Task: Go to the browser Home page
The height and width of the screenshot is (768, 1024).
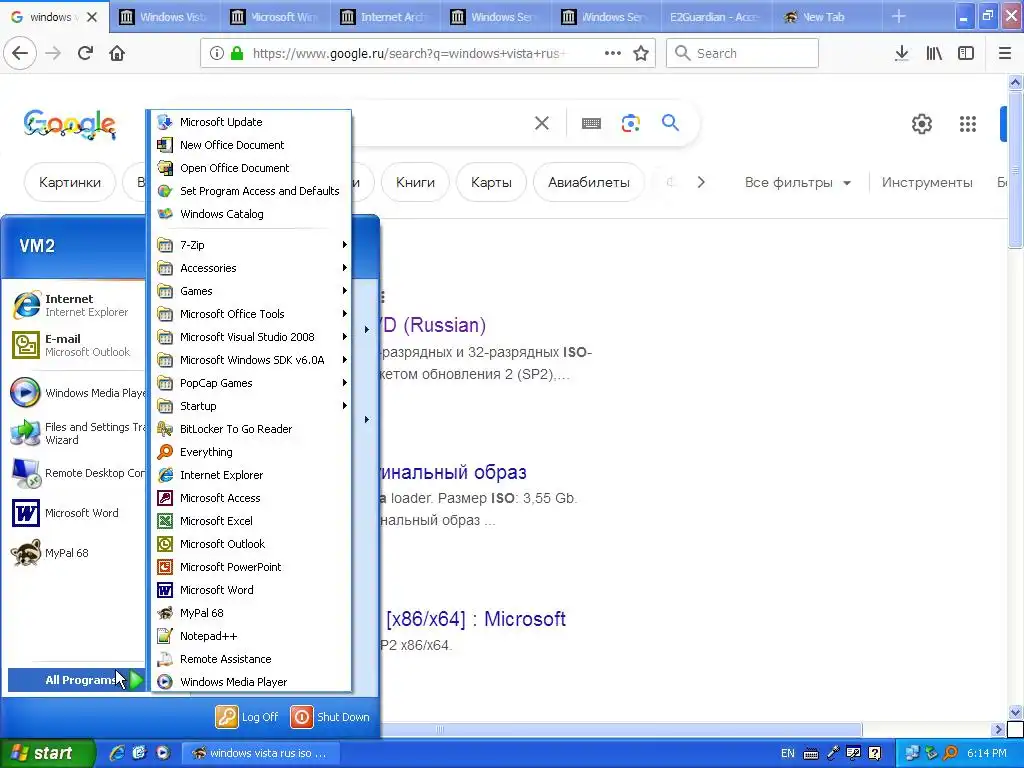Action: [x=117, y=53]
